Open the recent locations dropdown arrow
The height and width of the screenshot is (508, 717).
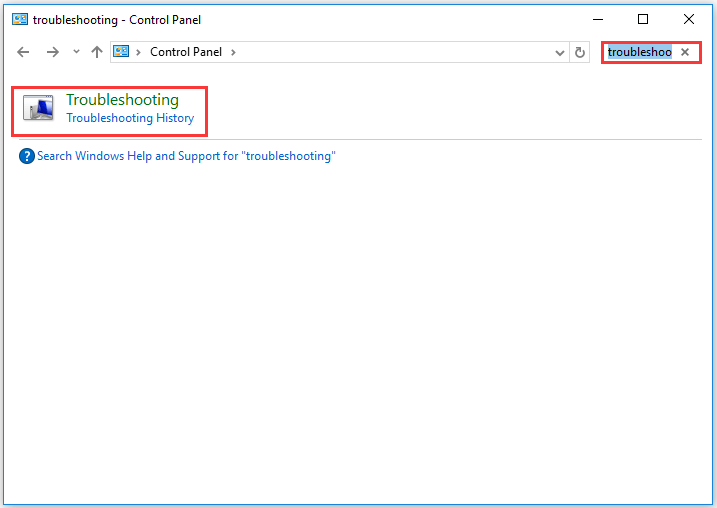click(76, 52)
